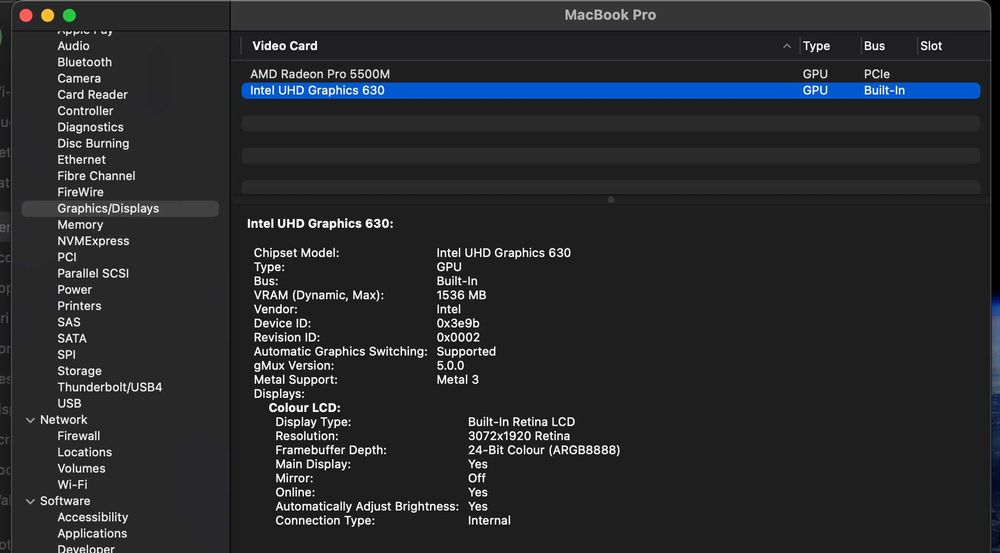
Task: Select SATA in the sidebar
Action: tap(71, 339)
